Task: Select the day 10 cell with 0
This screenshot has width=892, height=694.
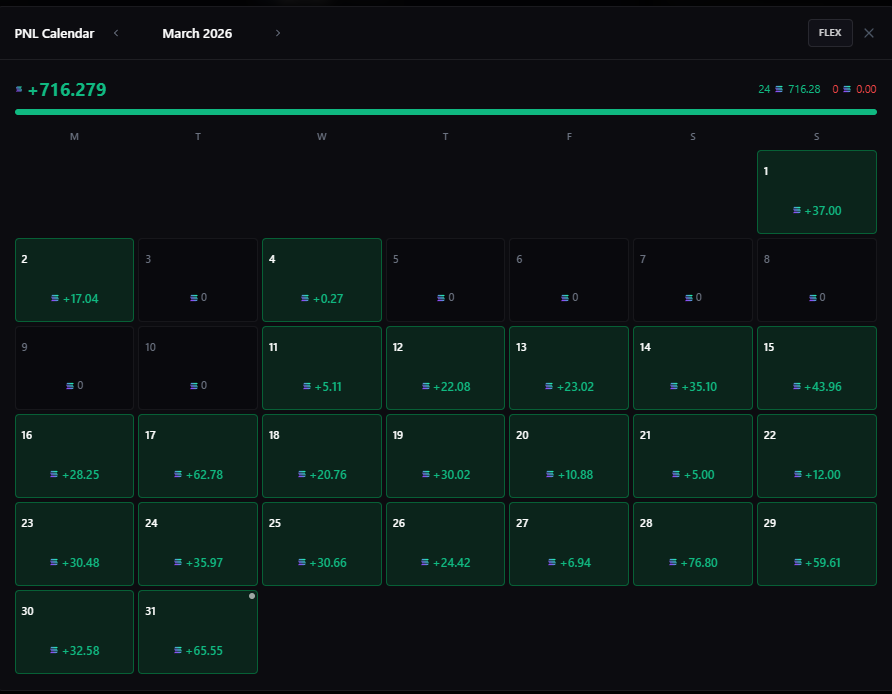Action: 198,368
